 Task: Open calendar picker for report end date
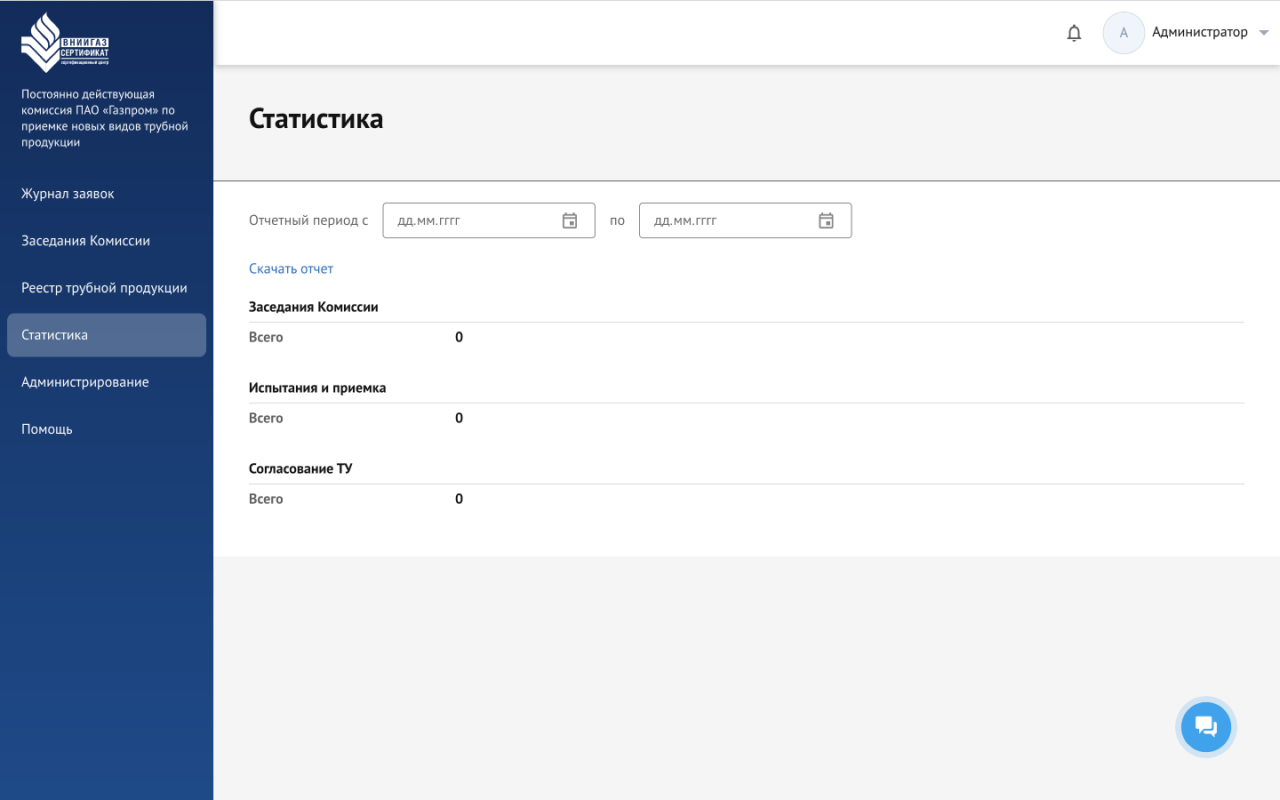[x=826, y=221]
